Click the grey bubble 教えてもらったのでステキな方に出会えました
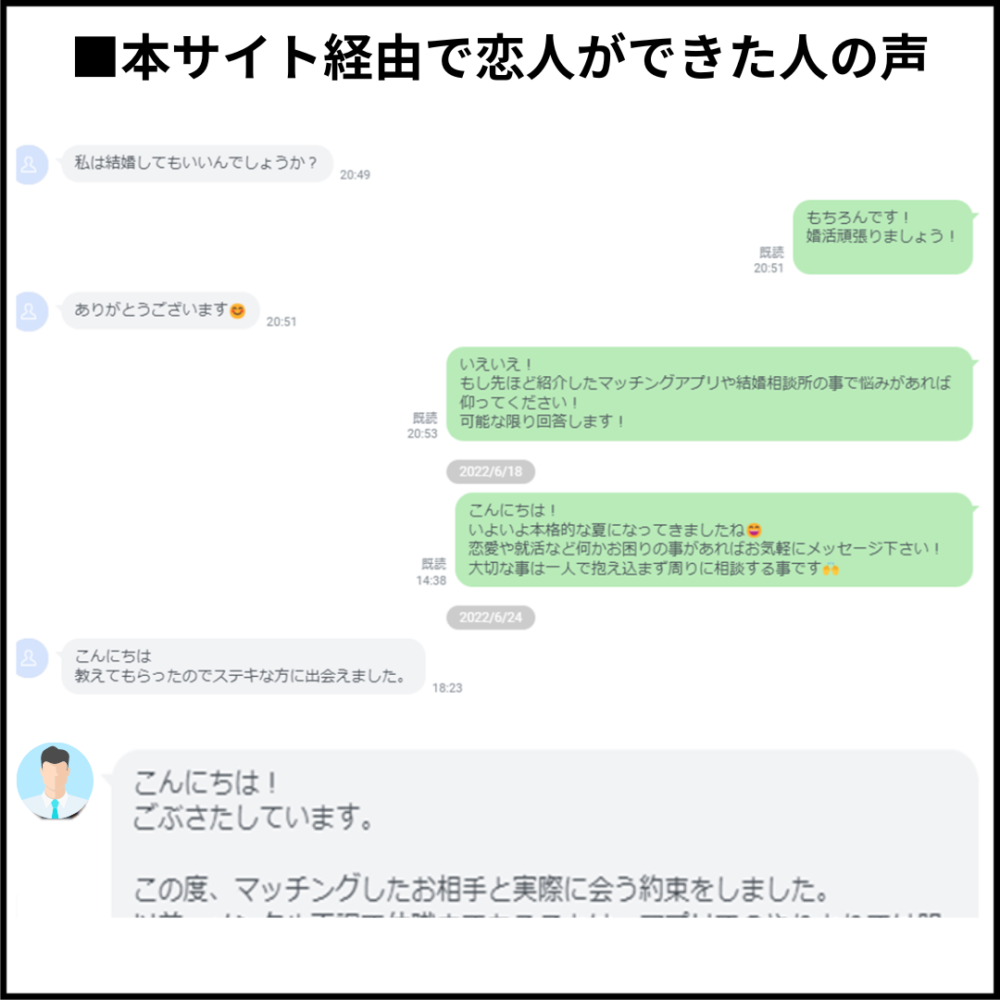The image size is (1000, 1000). click(x=243, y=666)
